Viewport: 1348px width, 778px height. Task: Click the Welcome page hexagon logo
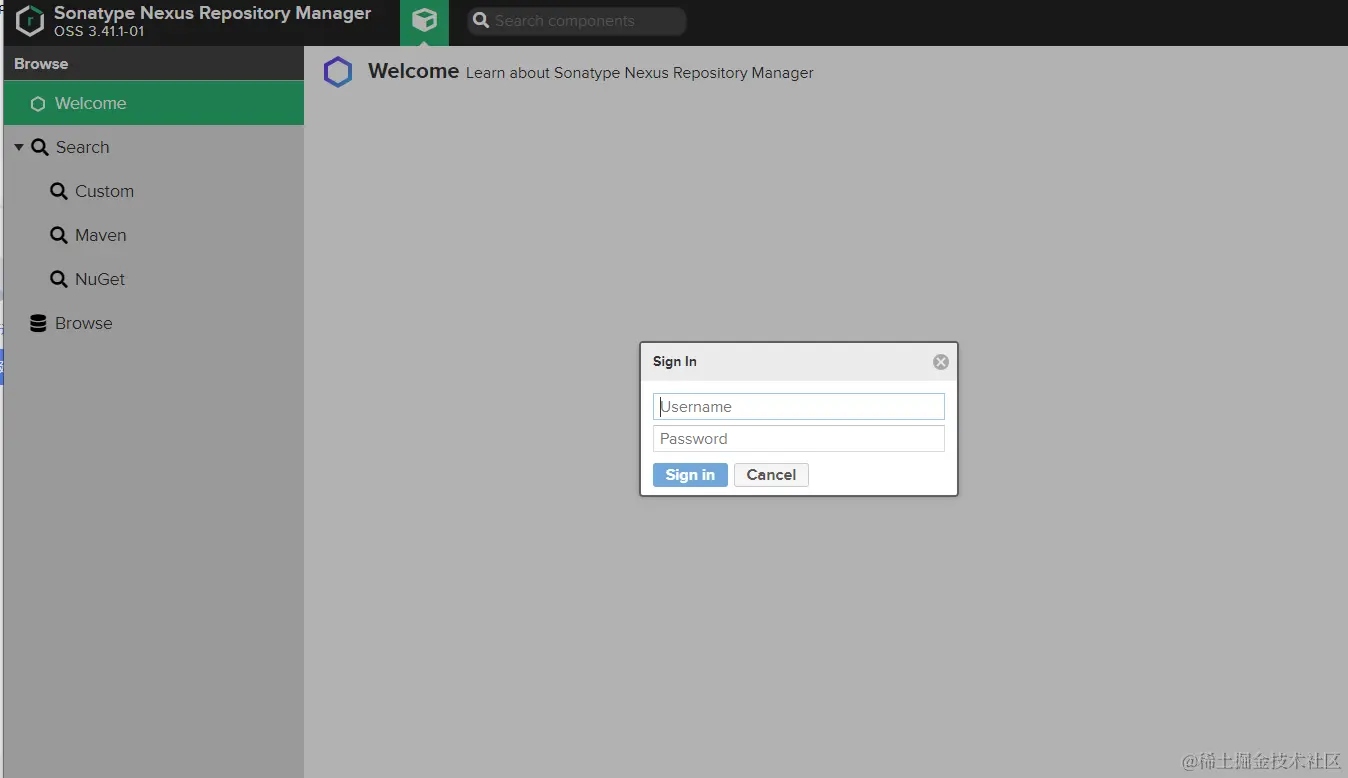[x=338, y=72]
